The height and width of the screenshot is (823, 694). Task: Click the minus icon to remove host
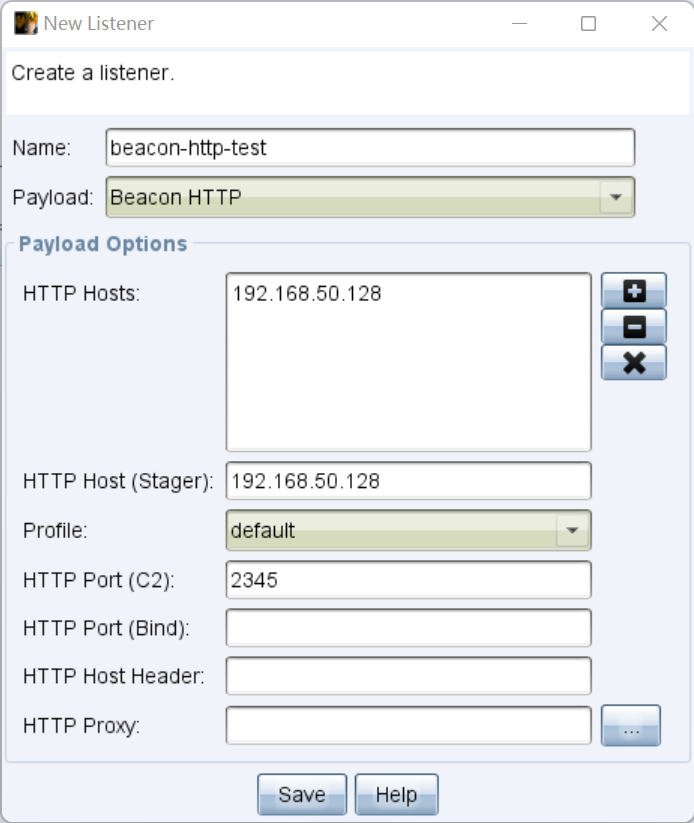633,326
